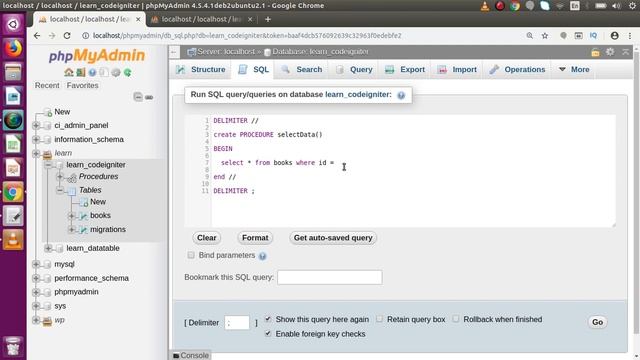This screenshot has width=640, height=360.
Task: Bookmark this page with star icon
Action: (x=545, y=36)
